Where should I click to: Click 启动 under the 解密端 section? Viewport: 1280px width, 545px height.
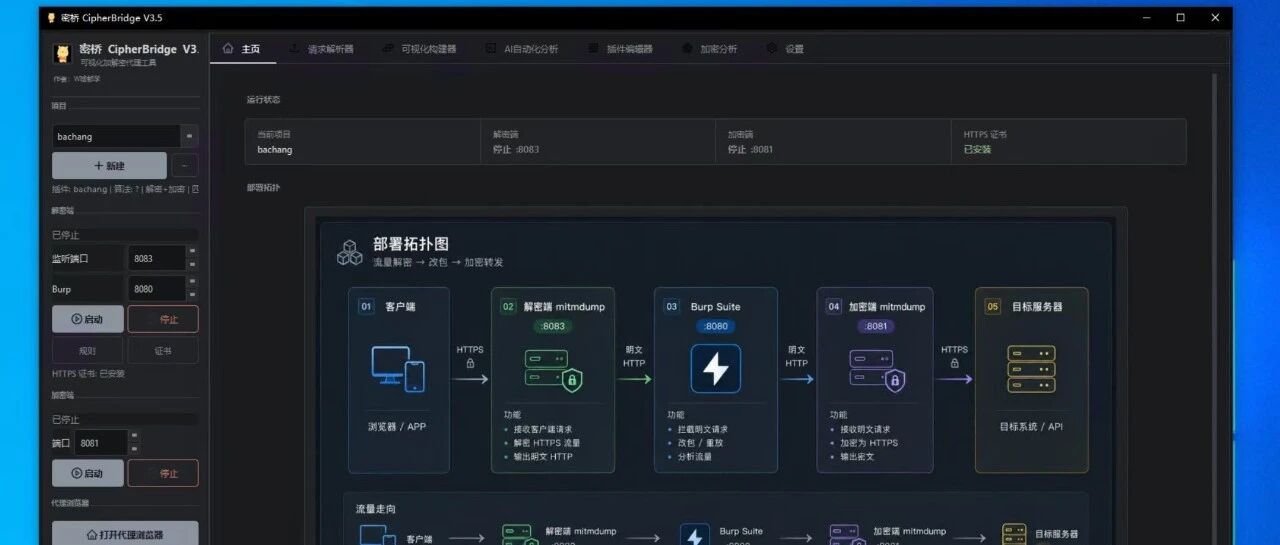88,319
